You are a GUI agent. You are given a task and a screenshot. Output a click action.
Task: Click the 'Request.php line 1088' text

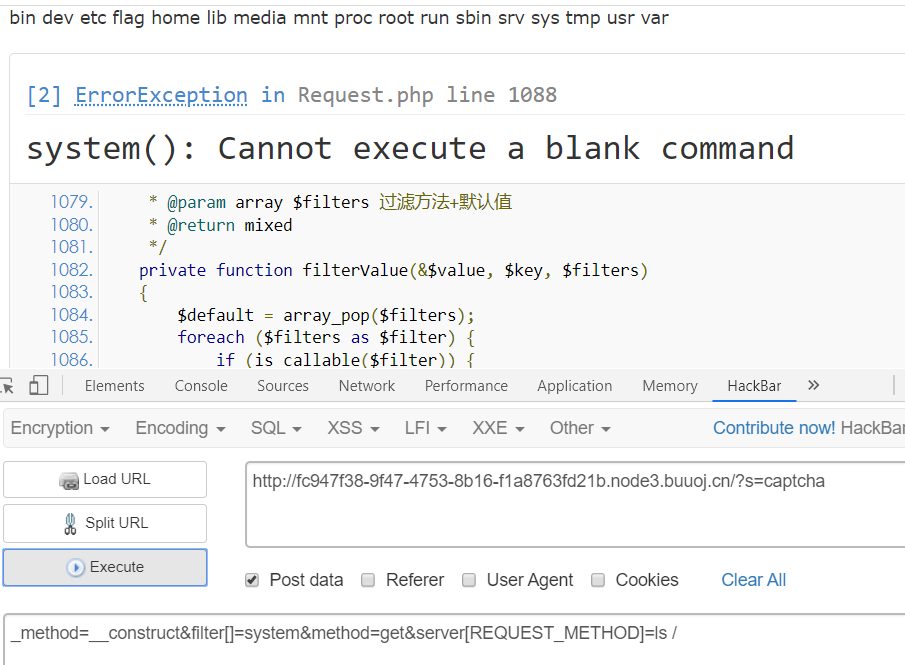pyautogui.click(x=427, y=95)
